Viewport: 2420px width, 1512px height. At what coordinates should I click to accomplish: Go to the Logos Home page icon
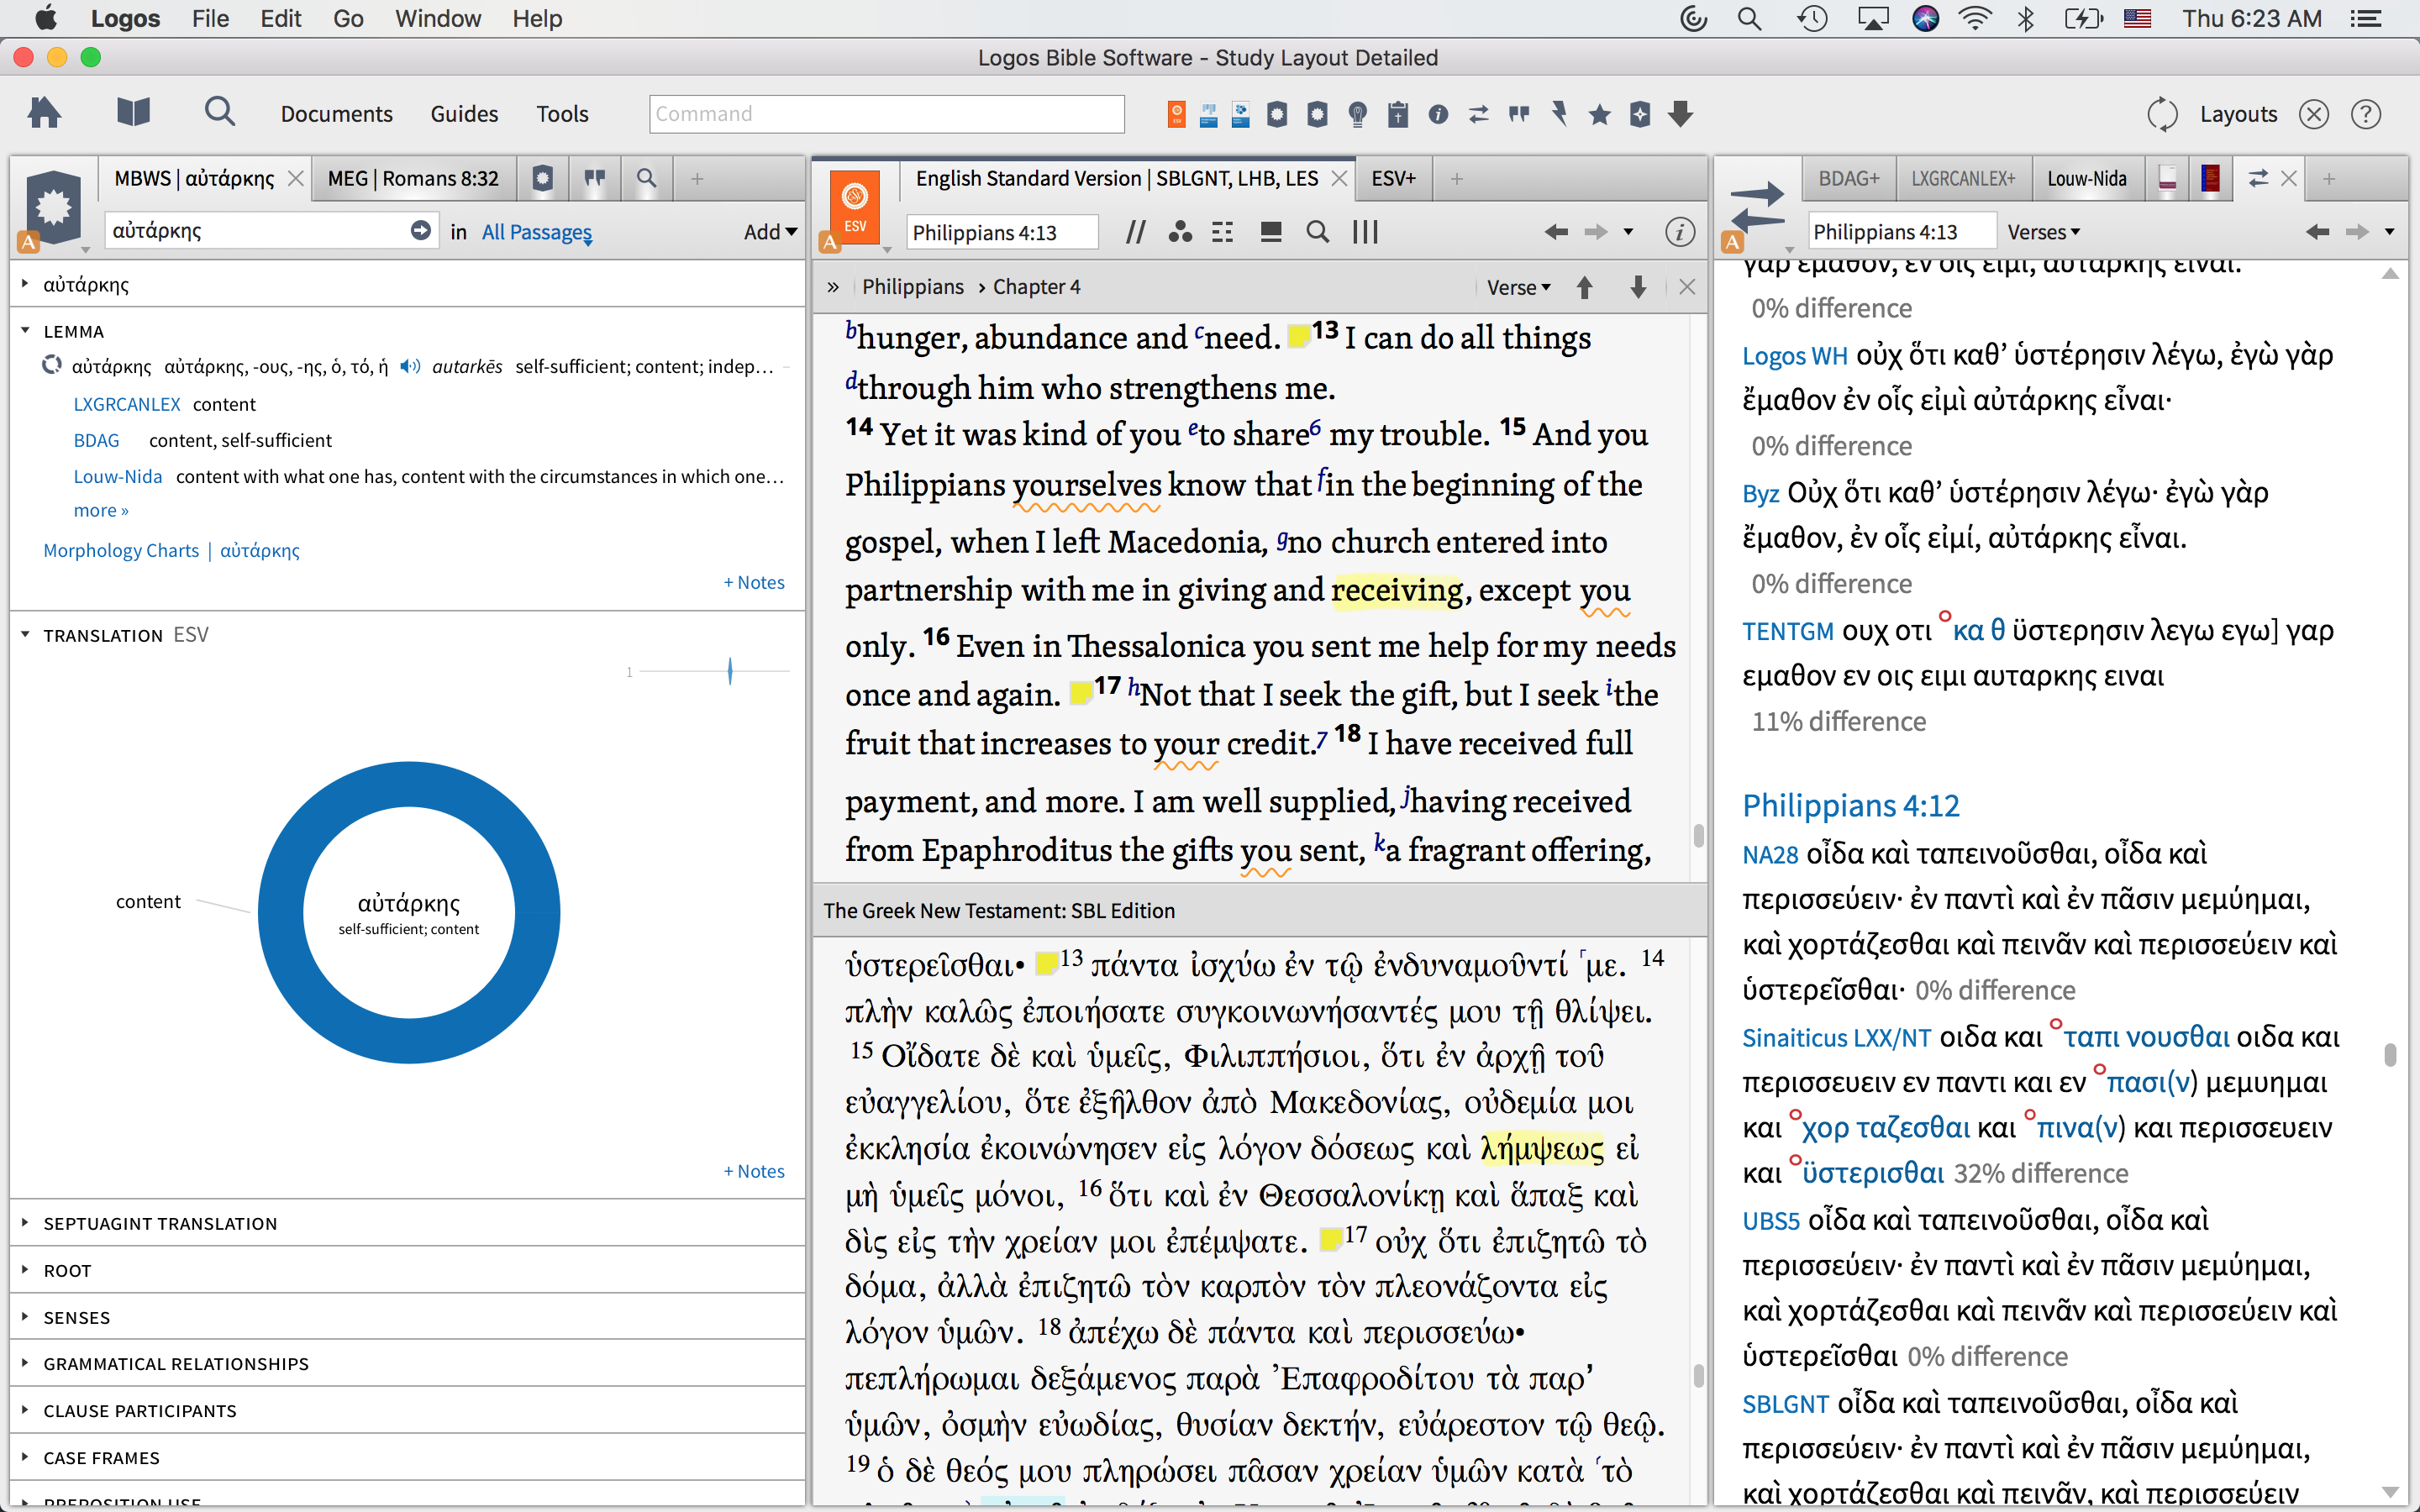[x=44, y=113]
